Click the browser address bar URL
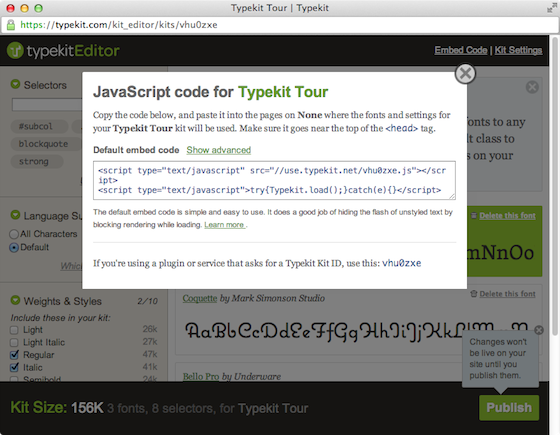 [x=119, y=25]
